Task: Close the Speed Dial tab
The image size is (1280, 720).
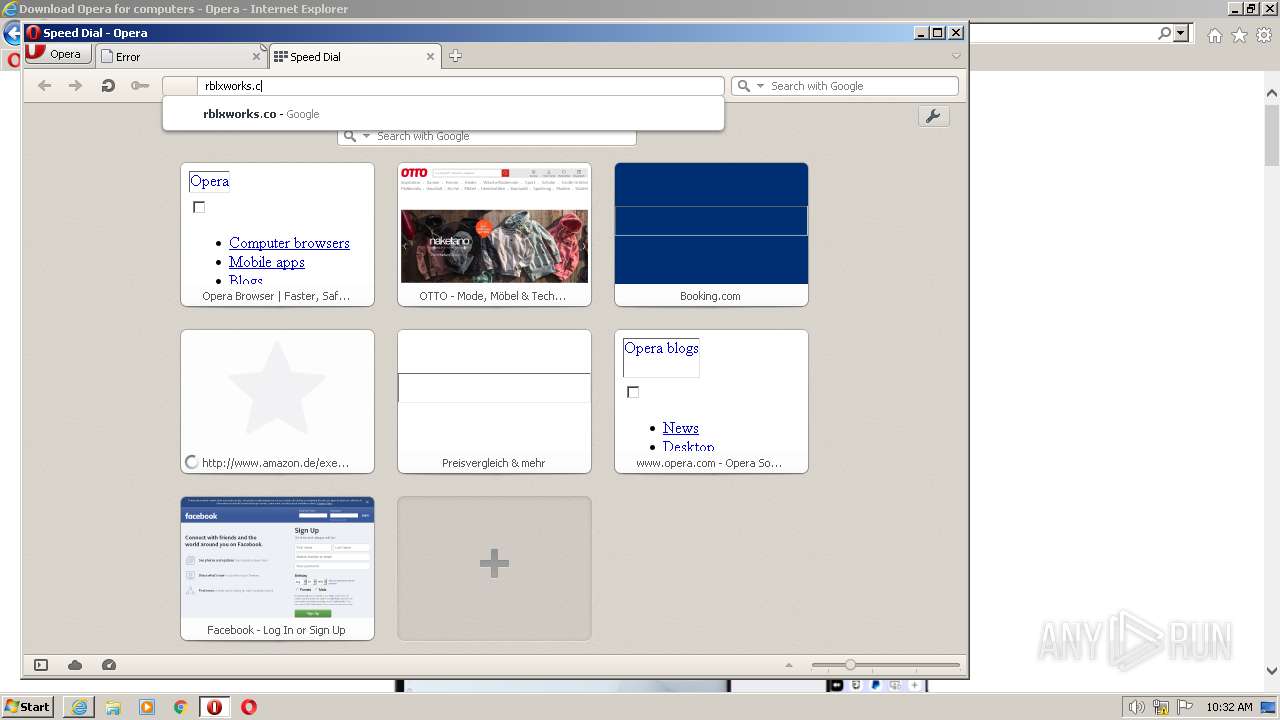Action: point(431,57)
